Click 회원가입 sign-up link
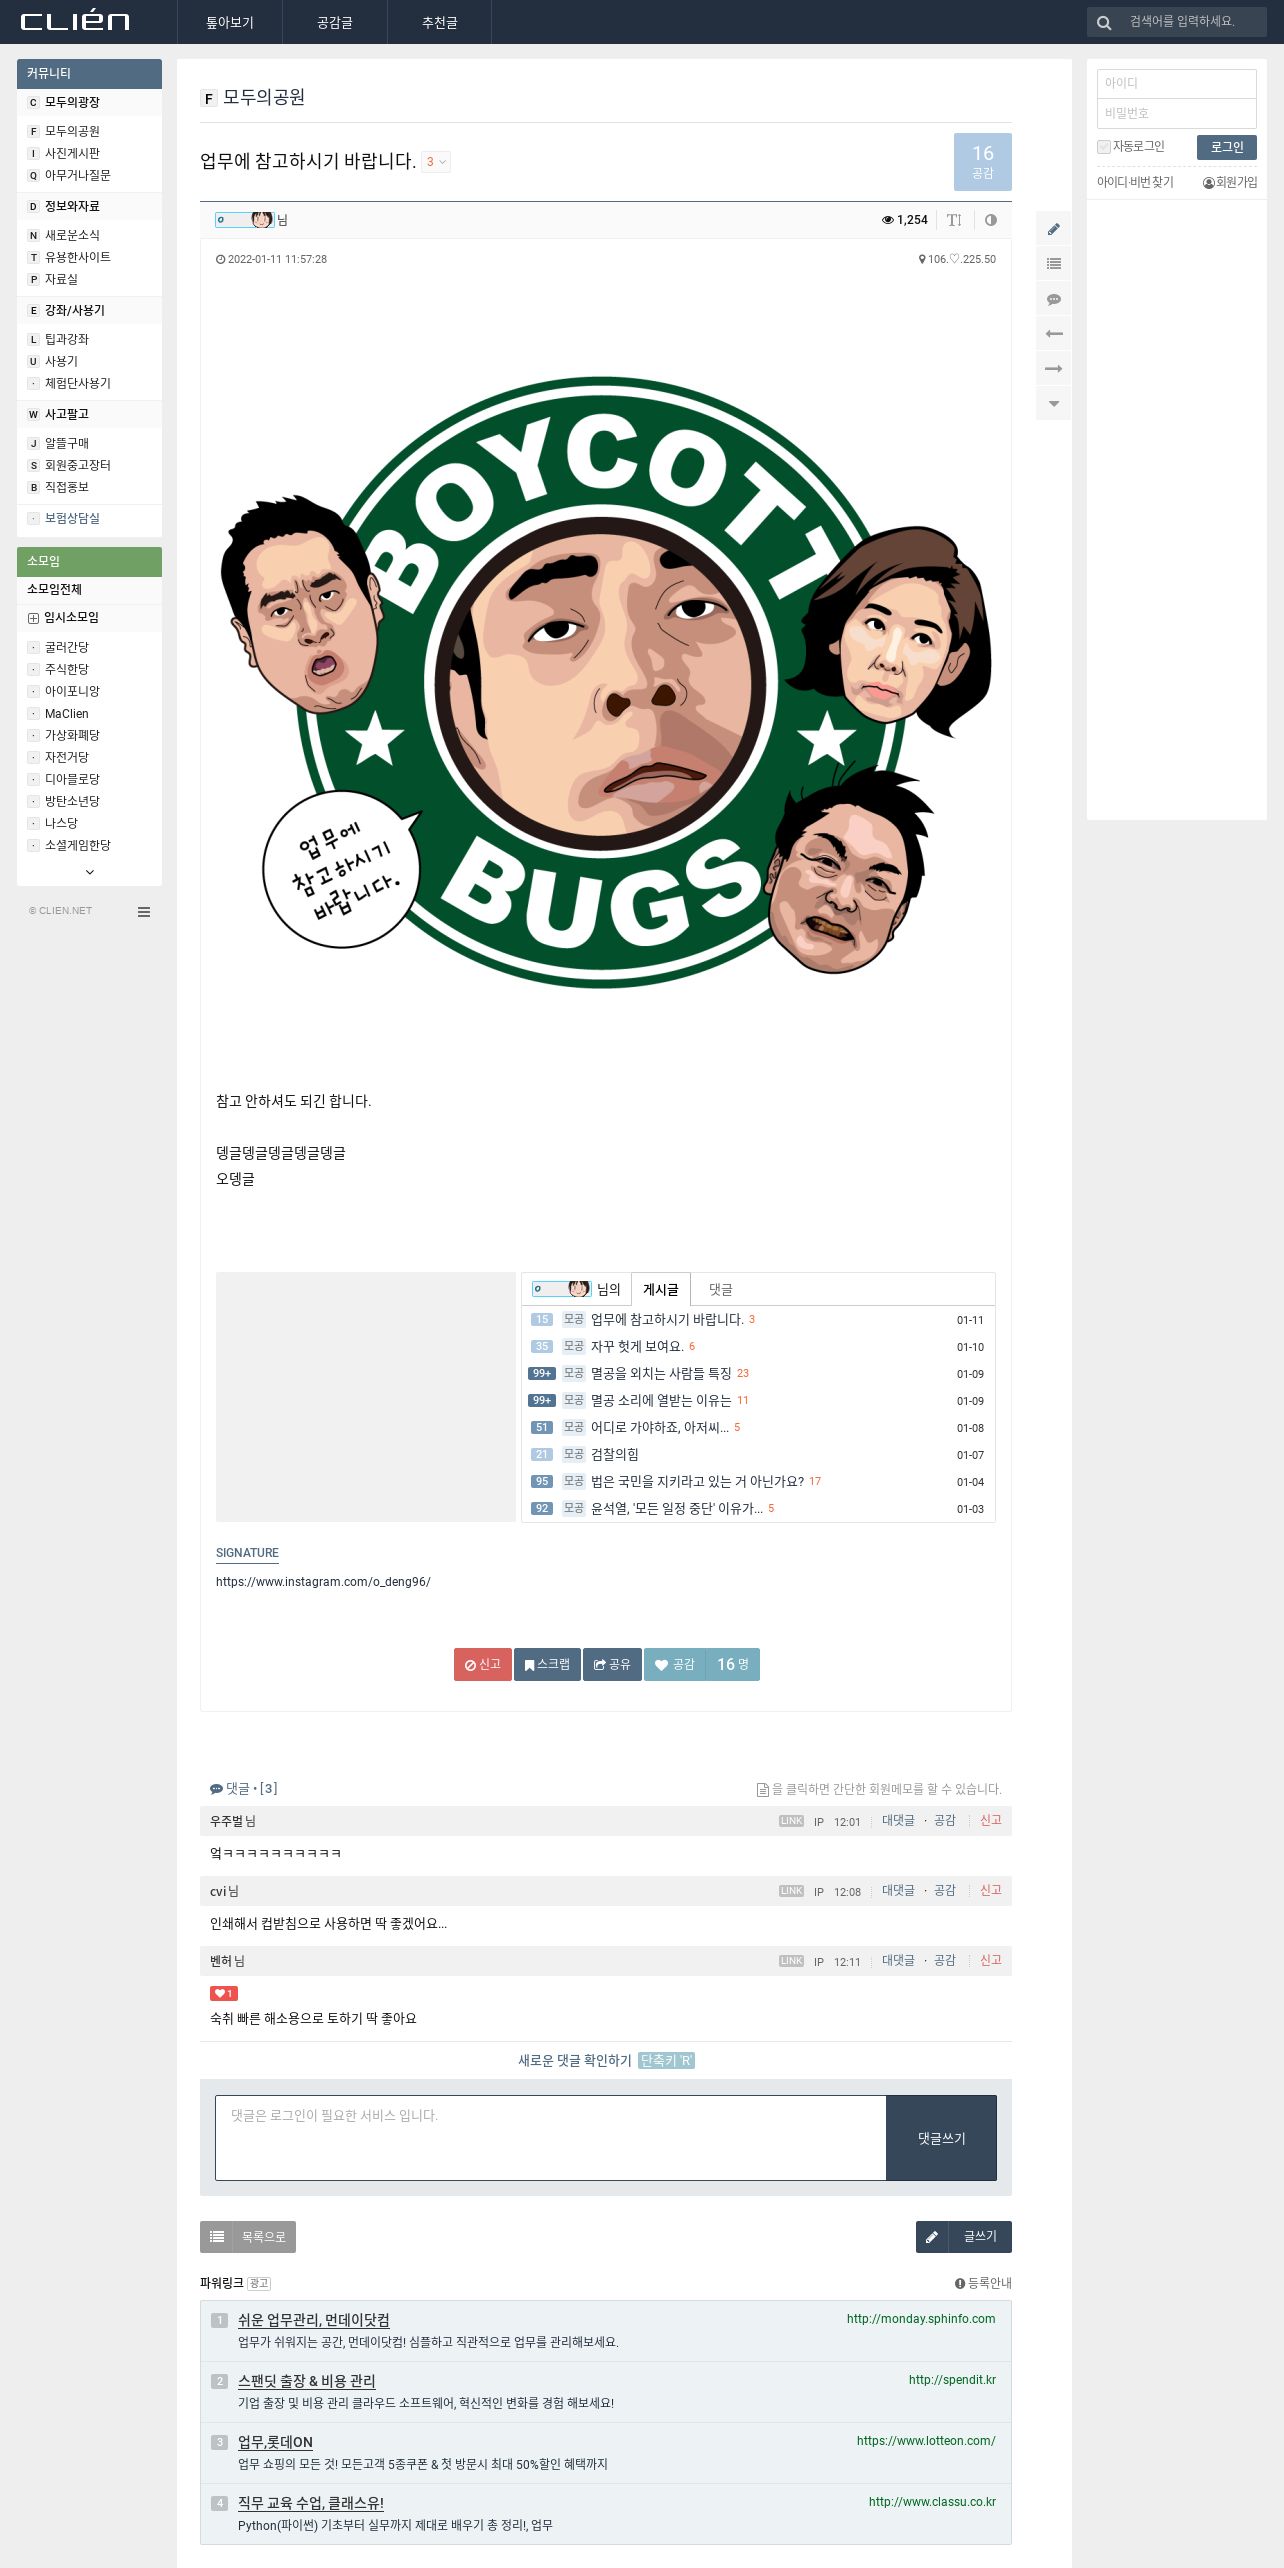 (1230, 182)
